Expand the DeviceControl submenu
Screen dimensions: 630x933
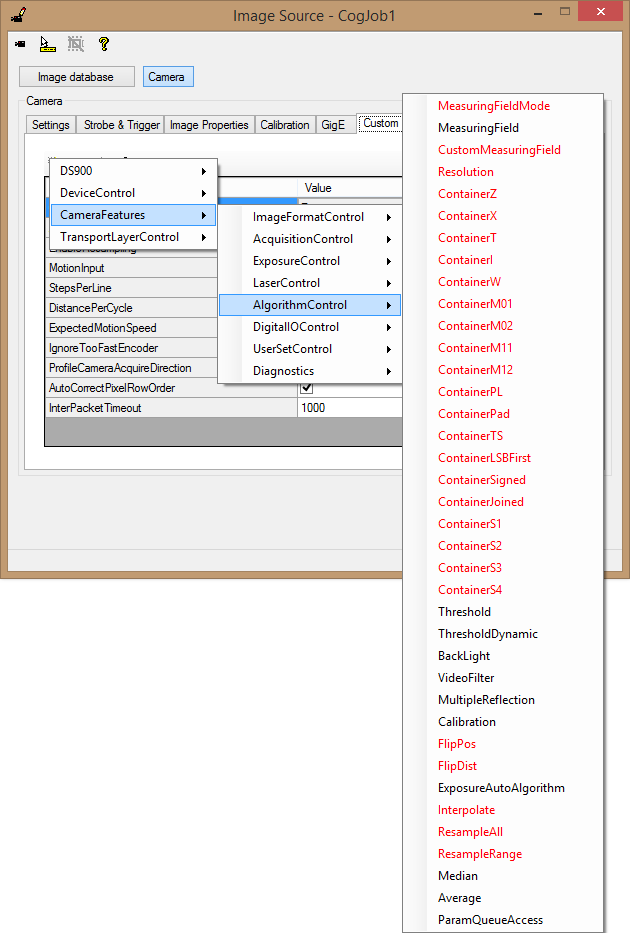(x=133, y=193)
